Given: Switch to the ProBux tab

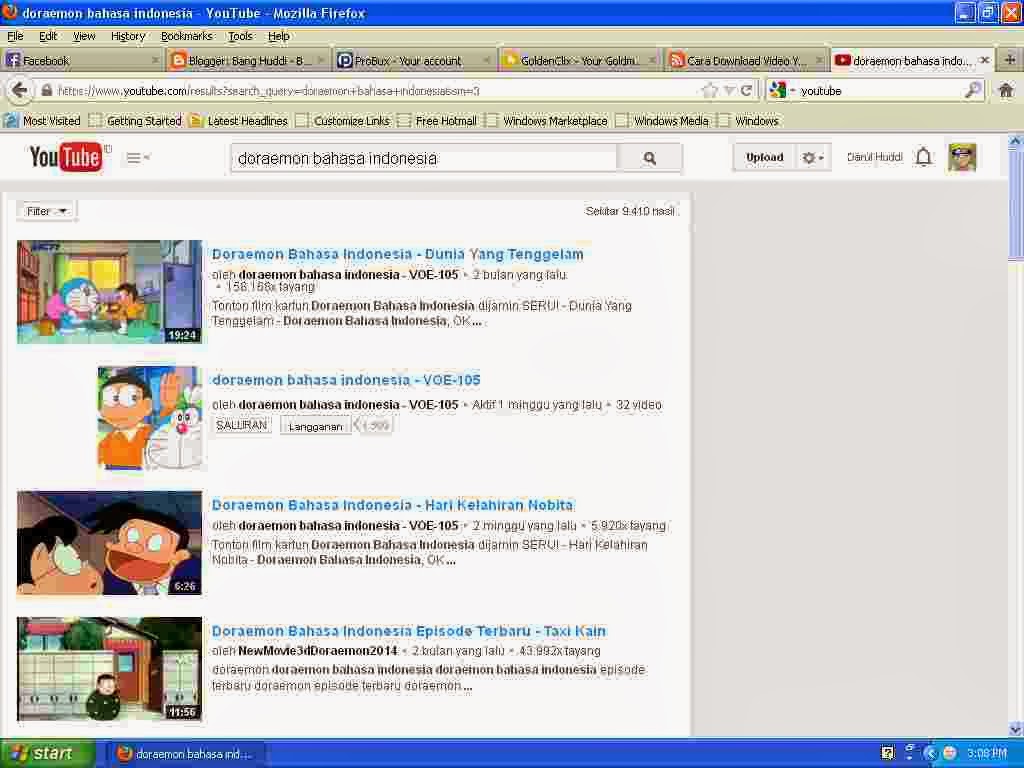Looking at the screenshot, I should coord(414,61).
